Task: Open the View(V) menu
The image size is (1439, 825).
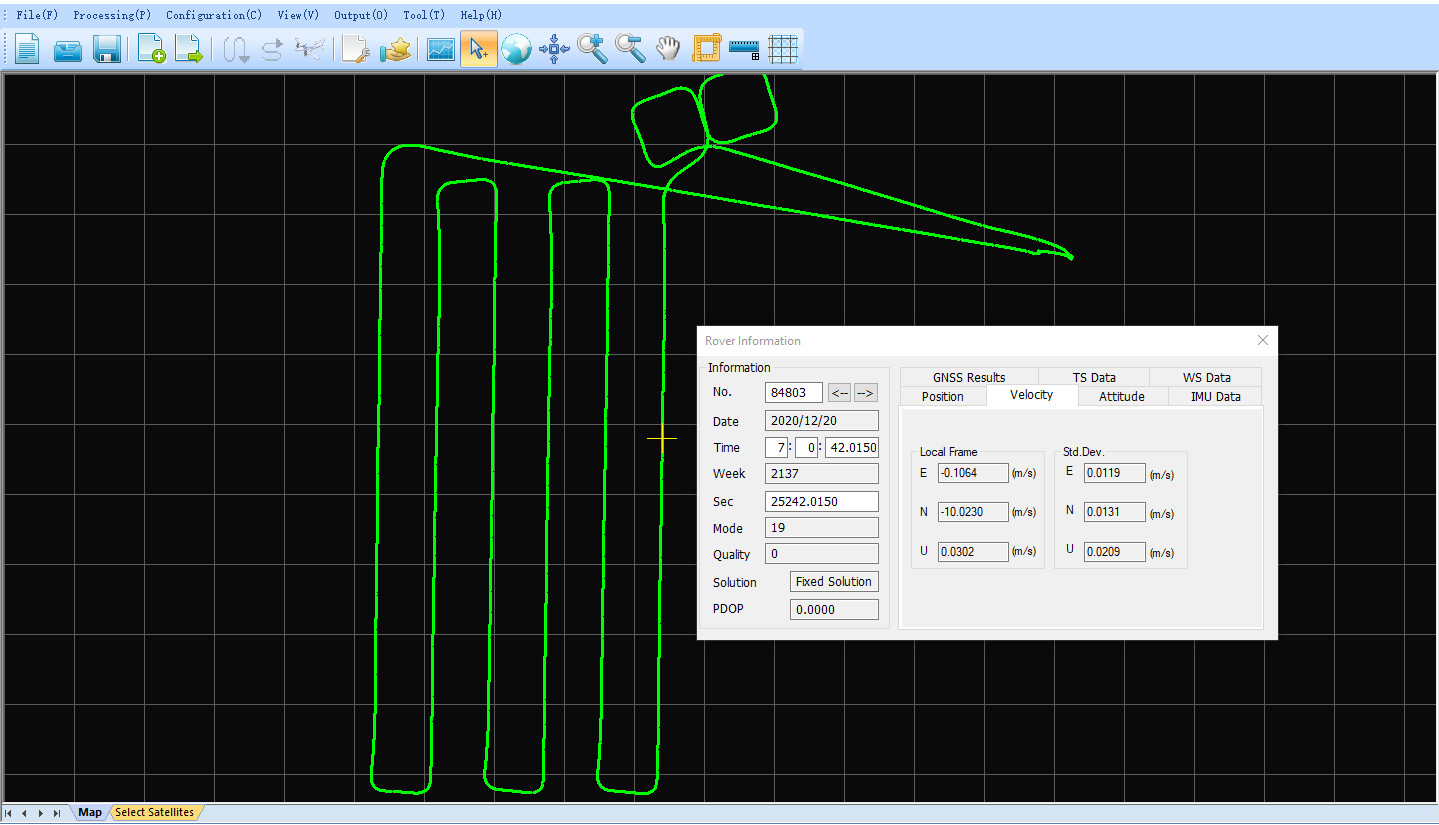Action: (298, 15)
